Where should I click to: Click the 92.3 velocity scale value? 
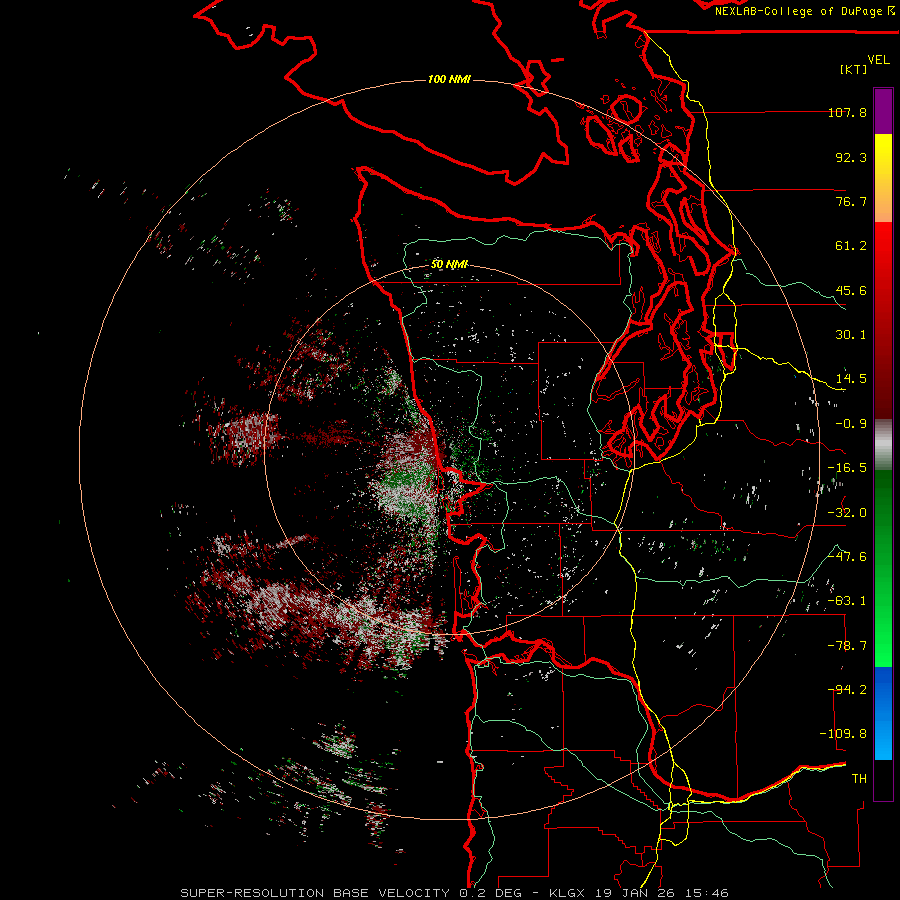pos(851,157)
